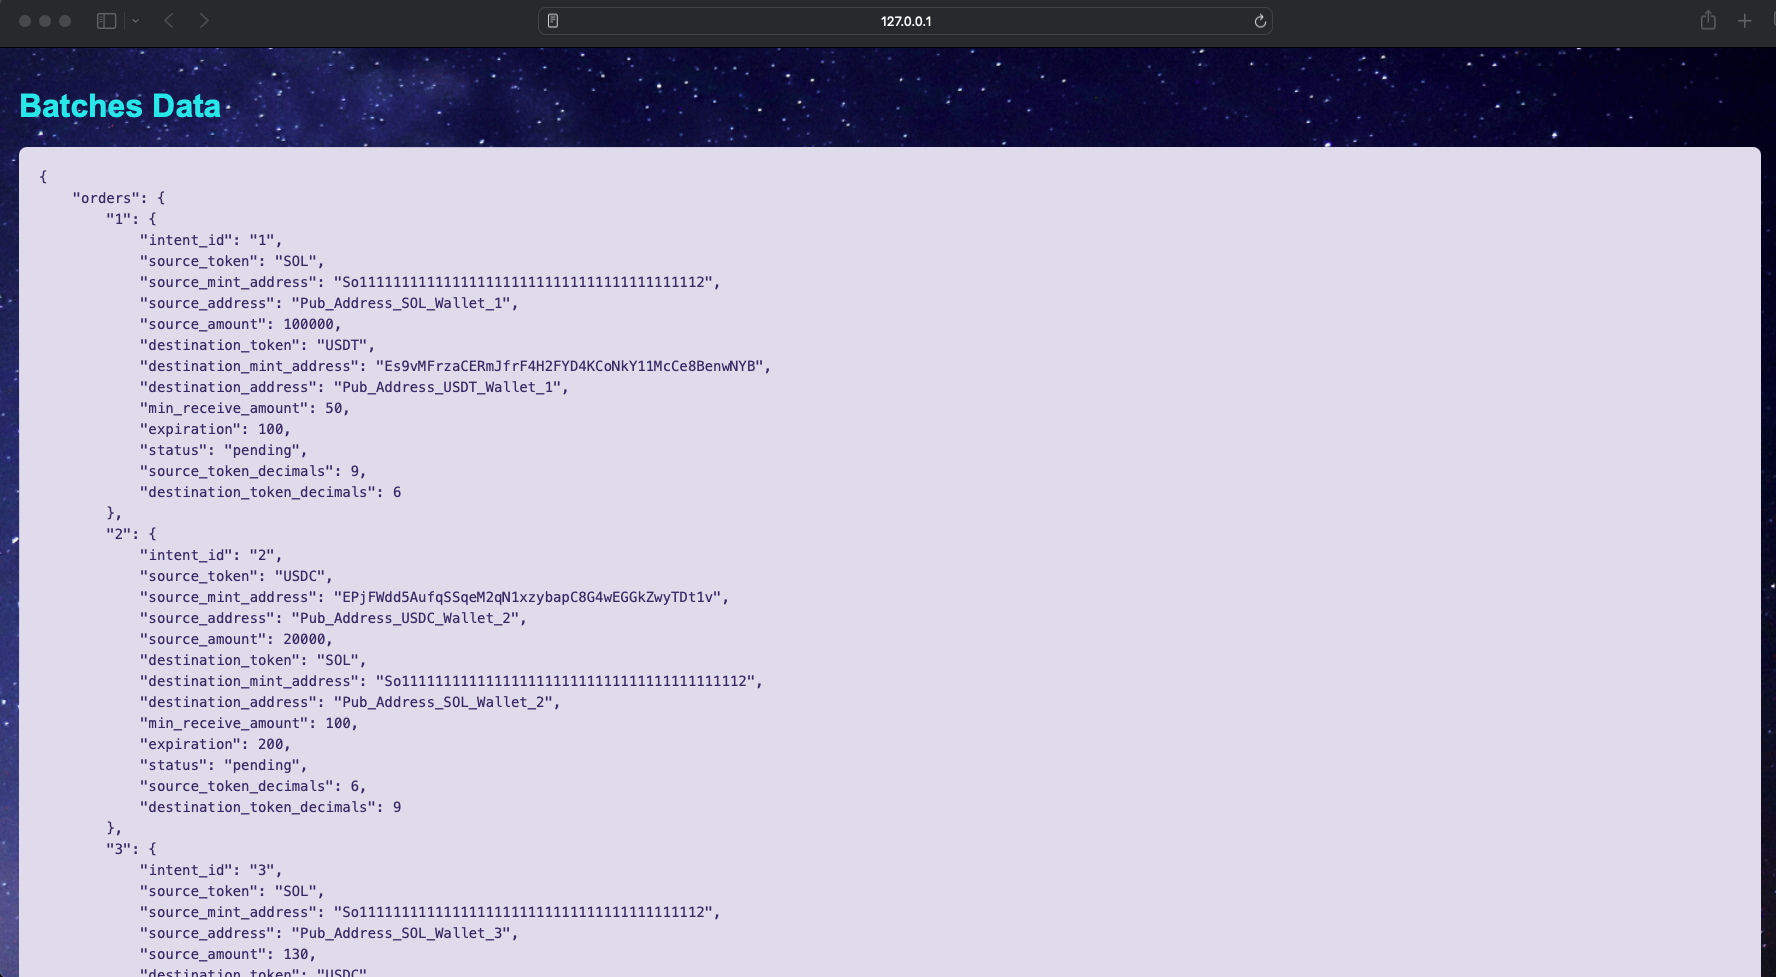Viewport: 1776px width, 977px height.
Task: Reload the page with the refresh icon
Action: (1260, 21)
